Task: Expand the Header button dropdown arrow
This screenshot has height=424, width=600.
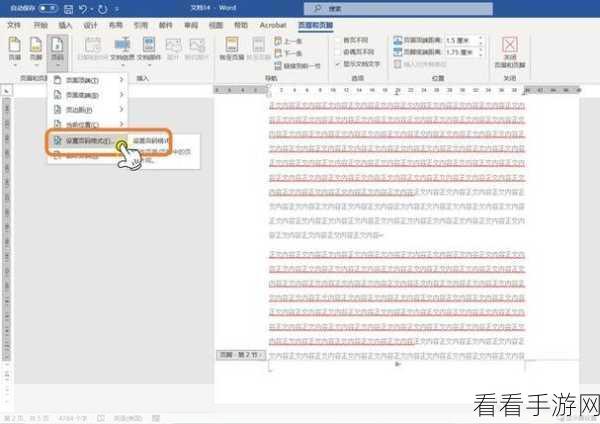Action: (x=15, y=65)
